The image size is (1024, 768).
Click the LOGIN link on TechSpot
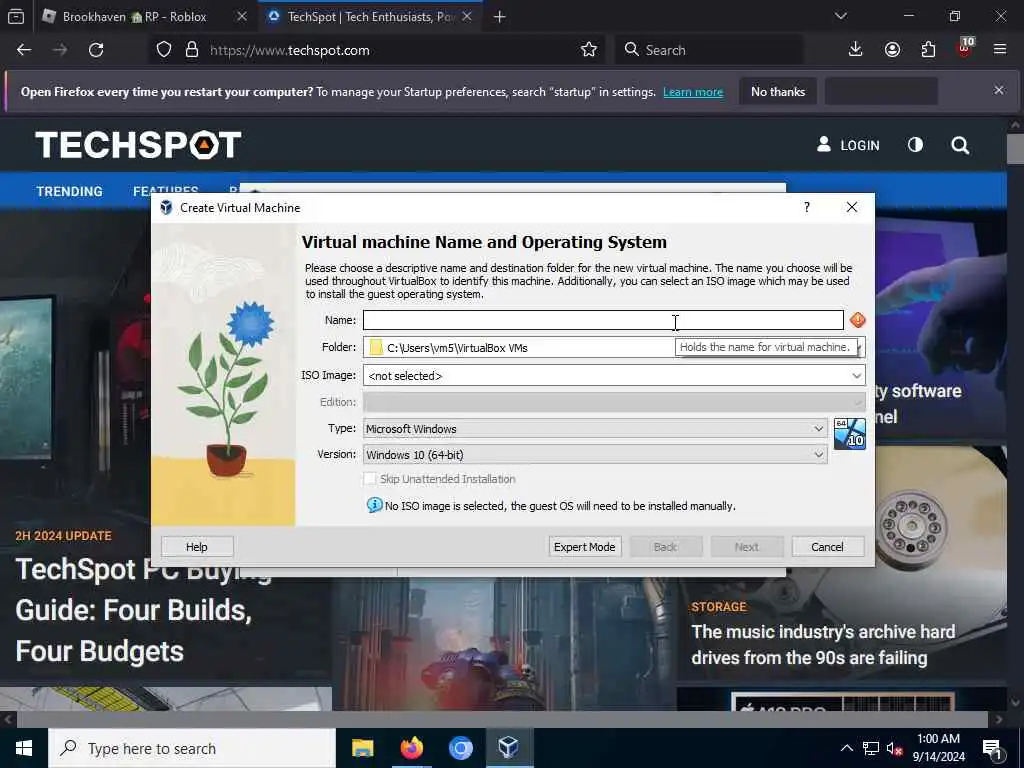click(848, 145)
